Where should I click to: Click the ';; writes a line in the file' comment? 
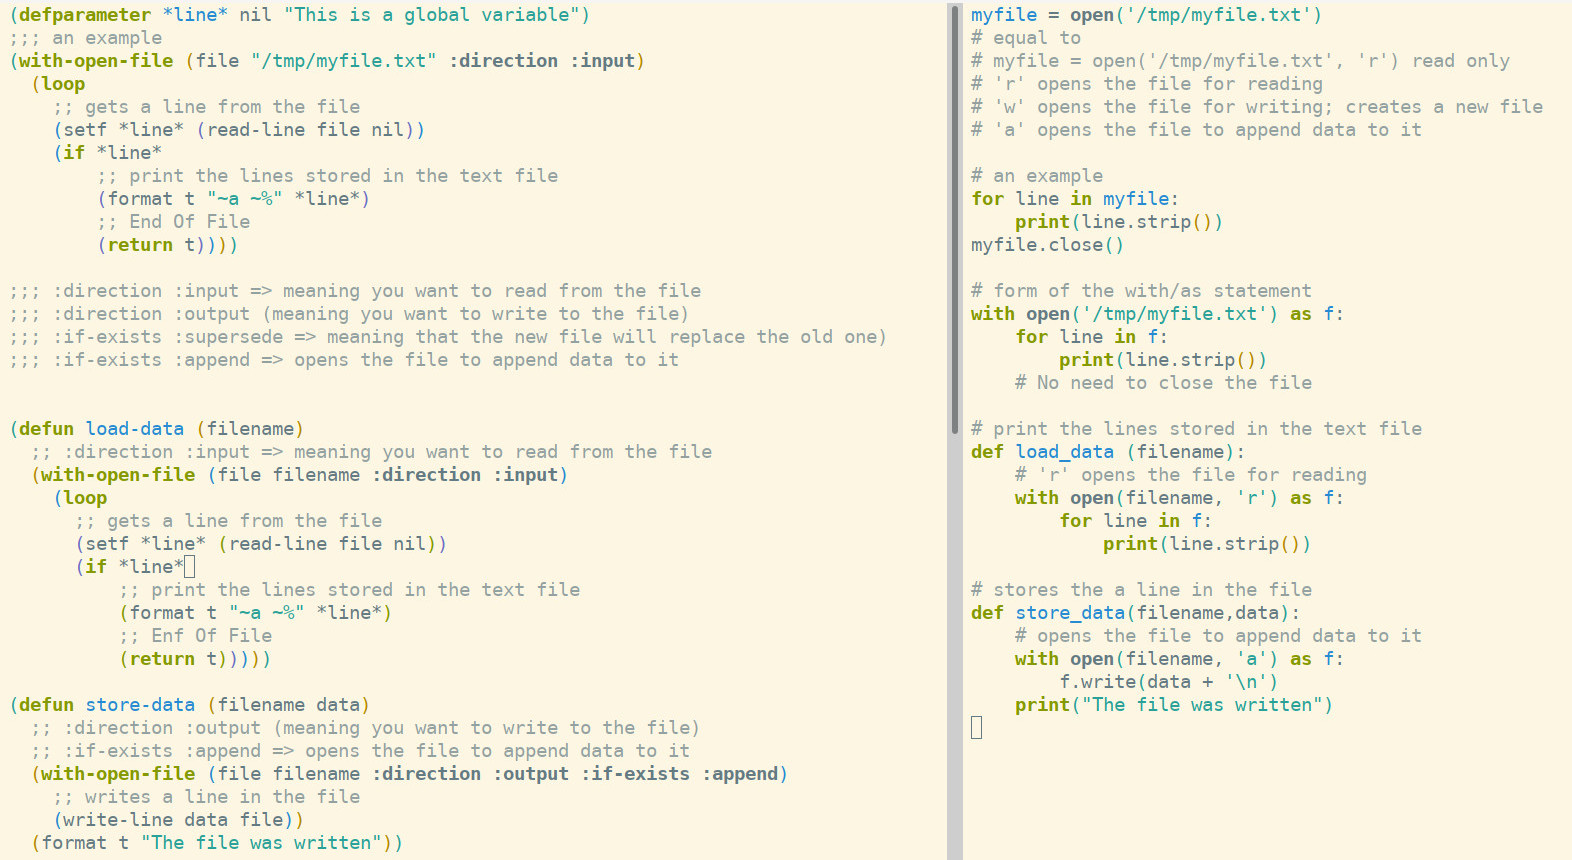[x=207, y=797]
